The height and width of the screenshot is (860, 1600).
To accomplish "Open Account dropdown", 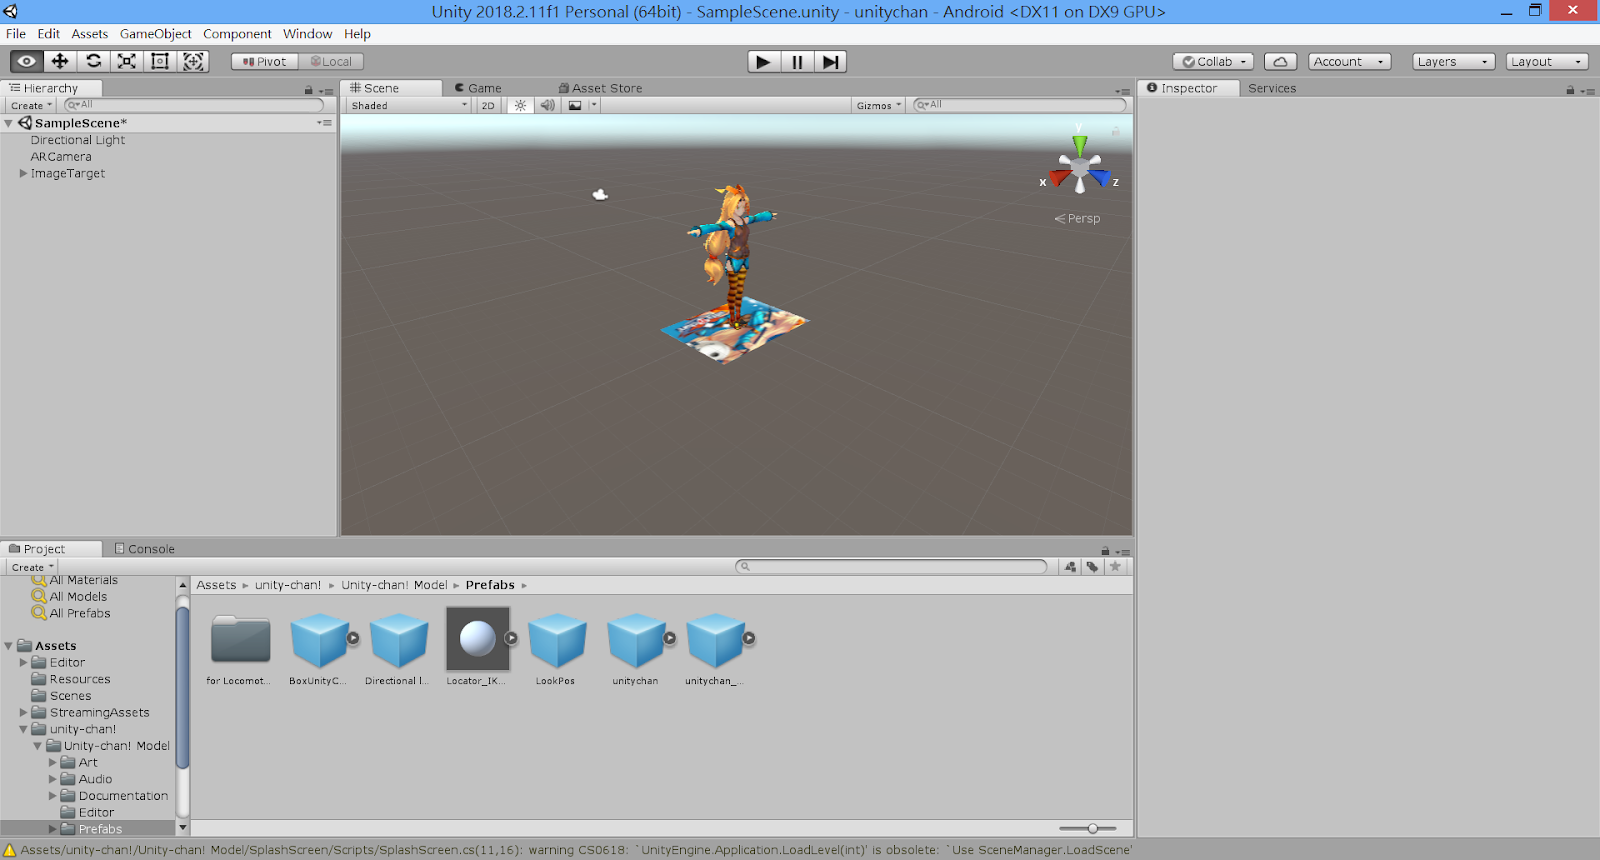I will [x=1349, y=61].
